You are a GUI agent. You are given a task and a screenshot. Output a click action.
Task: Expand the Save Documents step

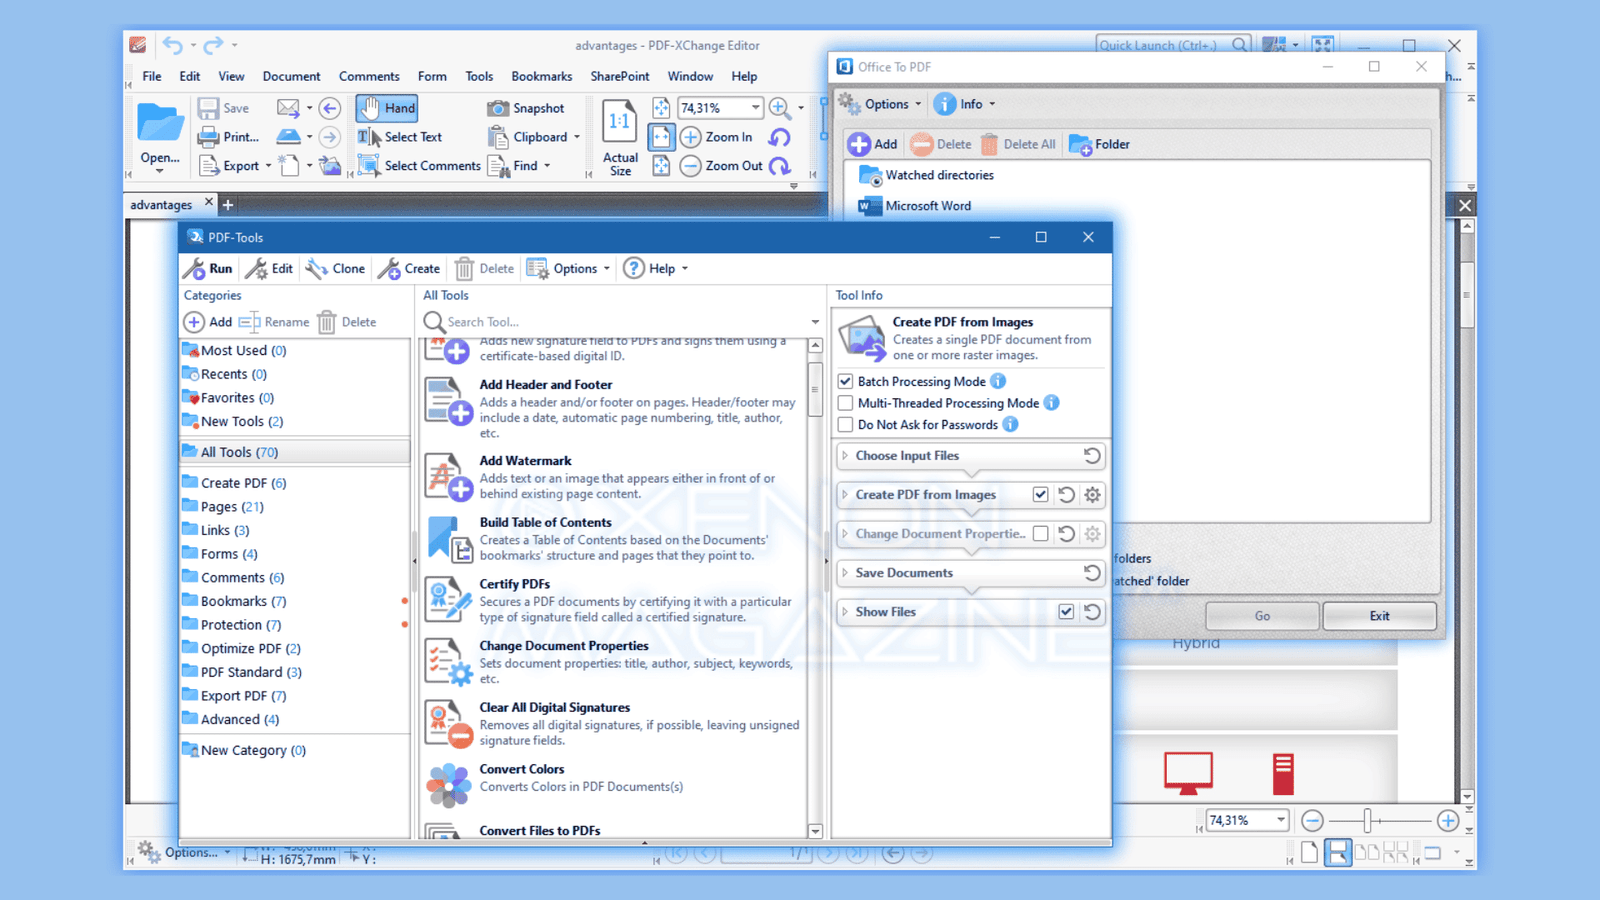(845, 573)
